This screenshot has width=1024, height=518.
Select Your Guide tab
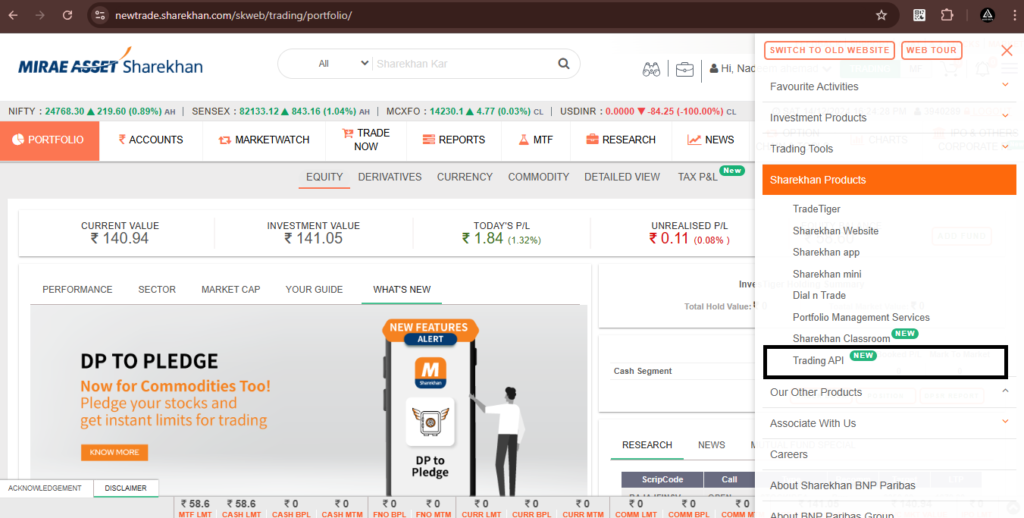[314, 289]
